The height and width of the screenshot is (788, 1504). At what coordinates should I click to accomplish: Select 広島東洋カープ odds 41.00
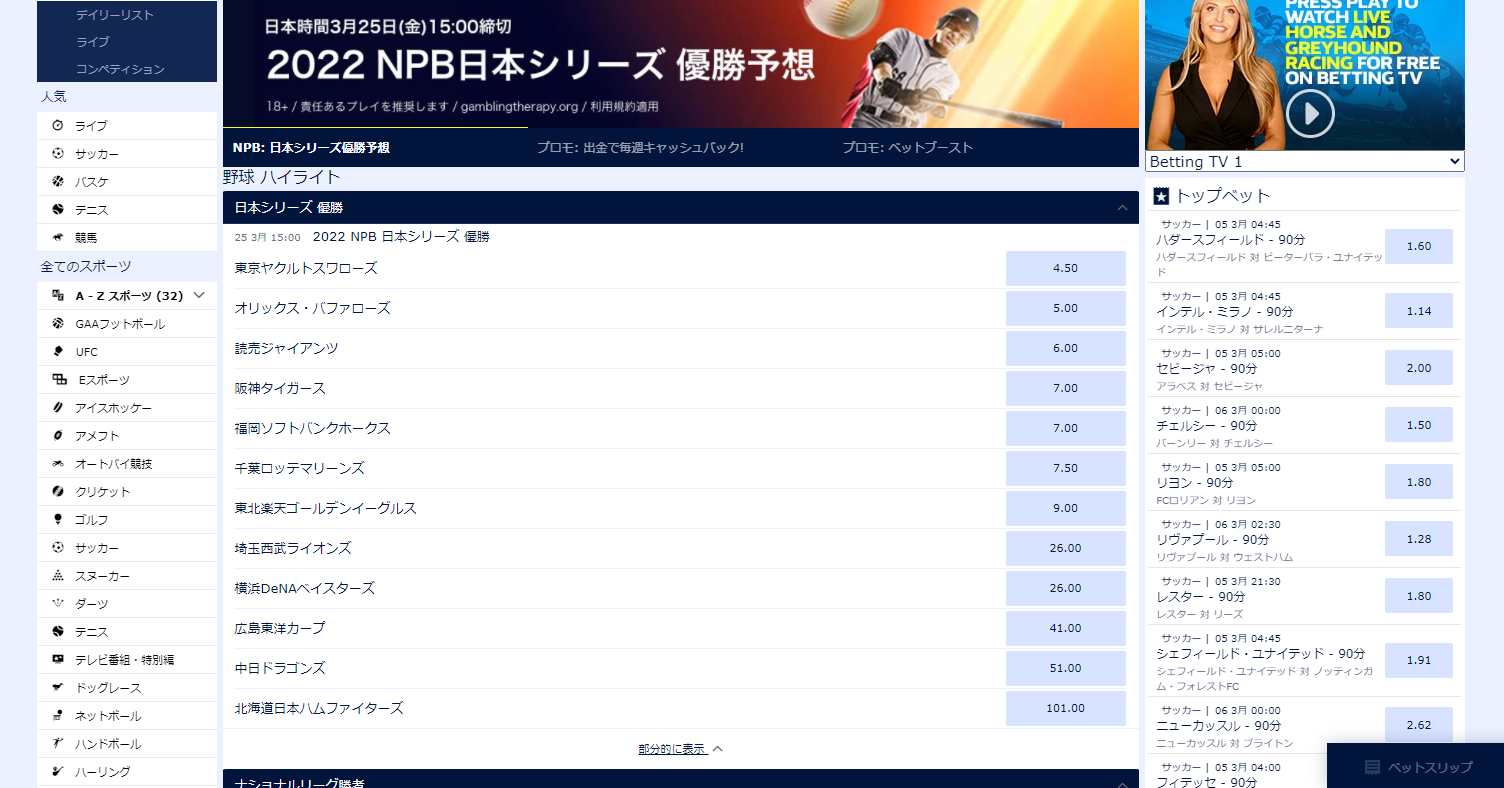tap(1066, 628)
